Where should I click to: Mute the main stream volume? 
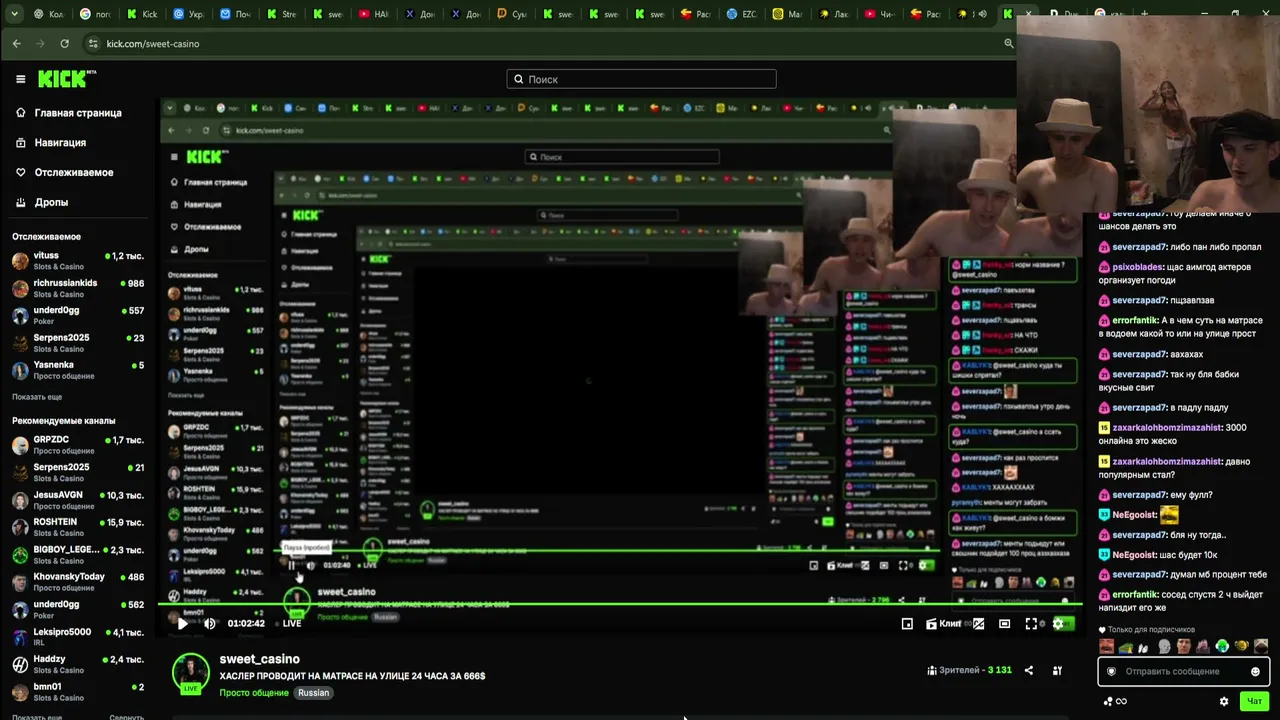point(210,623)
